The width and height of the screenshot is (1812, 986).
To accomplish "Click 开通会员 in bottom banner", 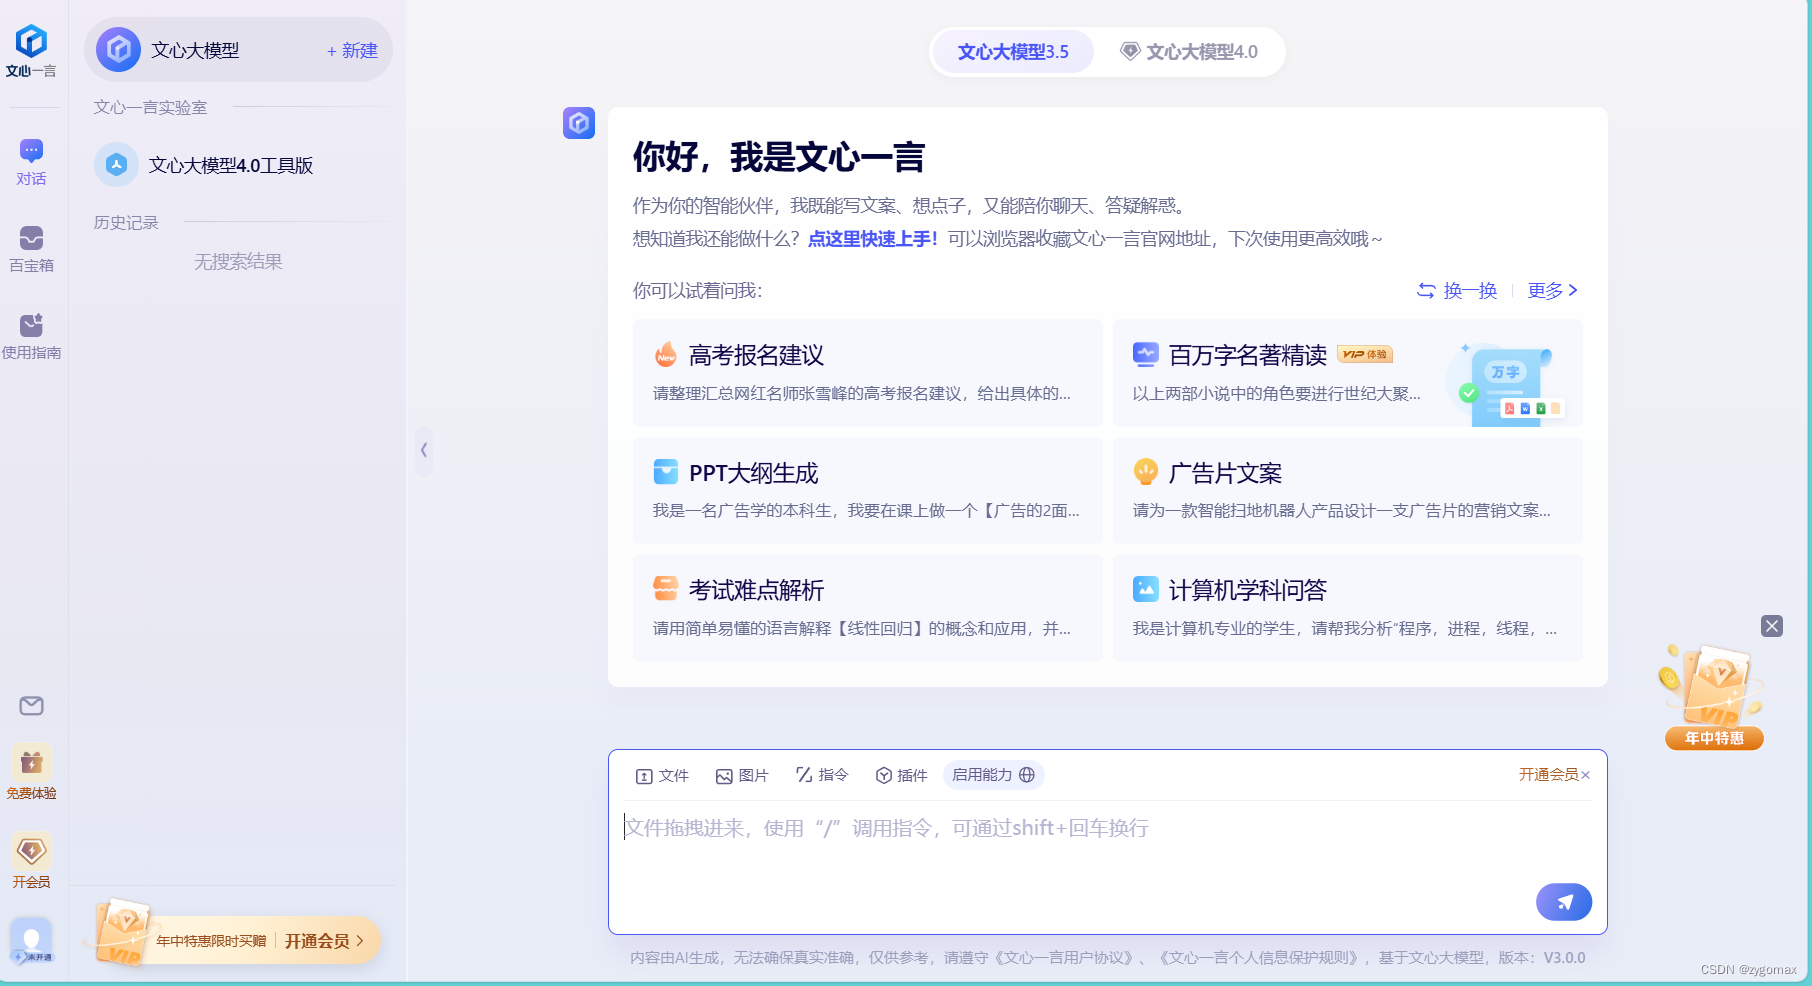I will point(324,941).
